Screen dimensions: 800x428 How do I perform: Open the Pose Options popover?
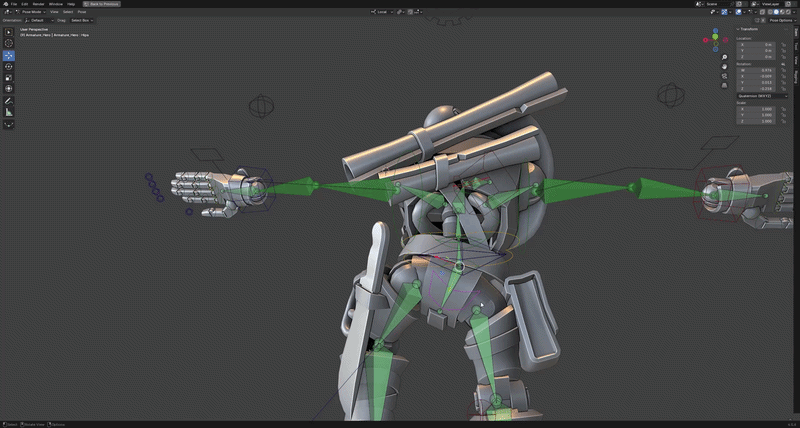[781, 20]
